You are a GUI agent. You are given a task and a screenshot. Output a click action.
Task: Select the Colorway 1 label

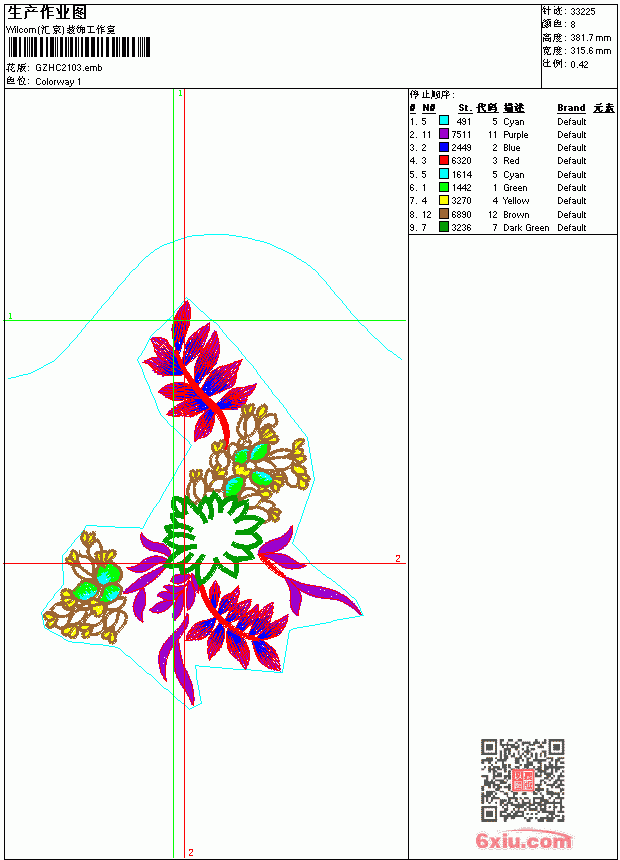pyautogui.click(x=58, y=82)
